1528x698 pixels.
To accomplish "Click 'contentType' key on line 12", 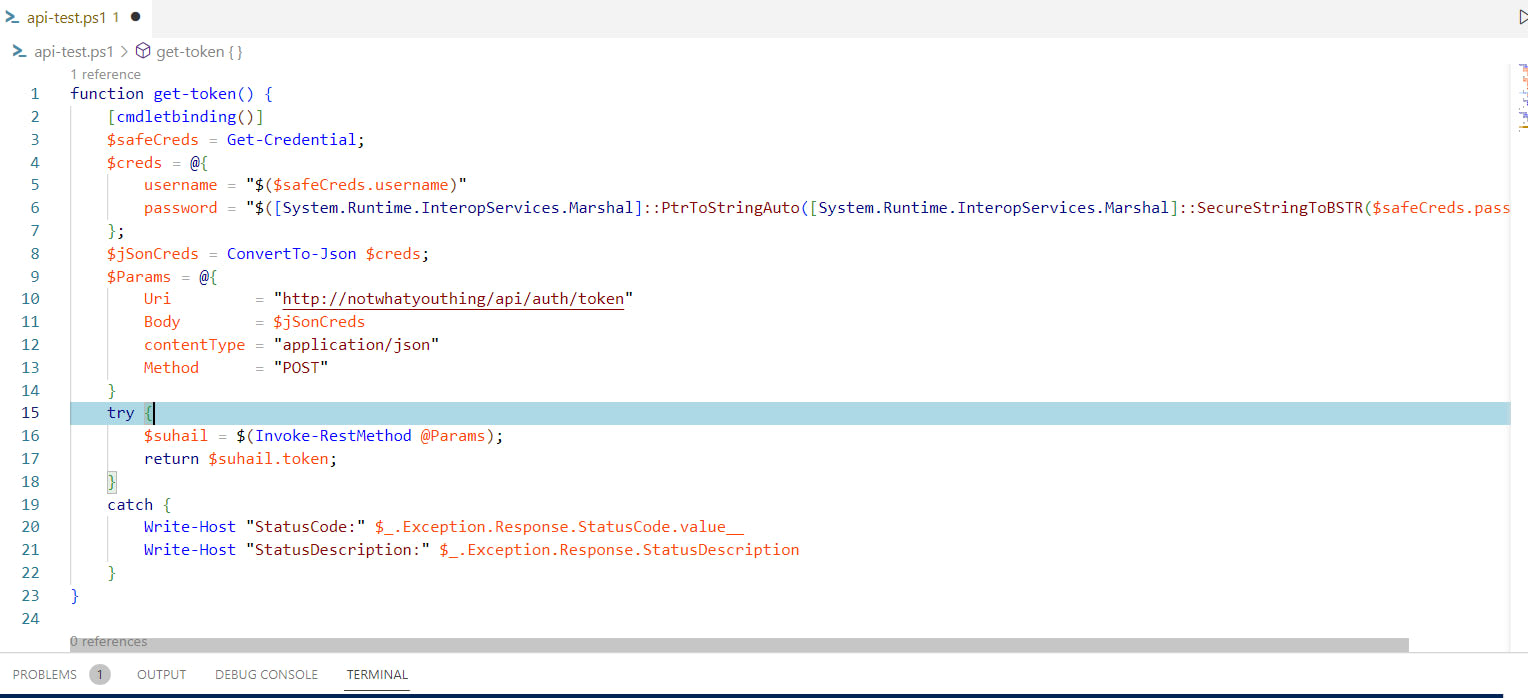I will [x=194, y=345].
